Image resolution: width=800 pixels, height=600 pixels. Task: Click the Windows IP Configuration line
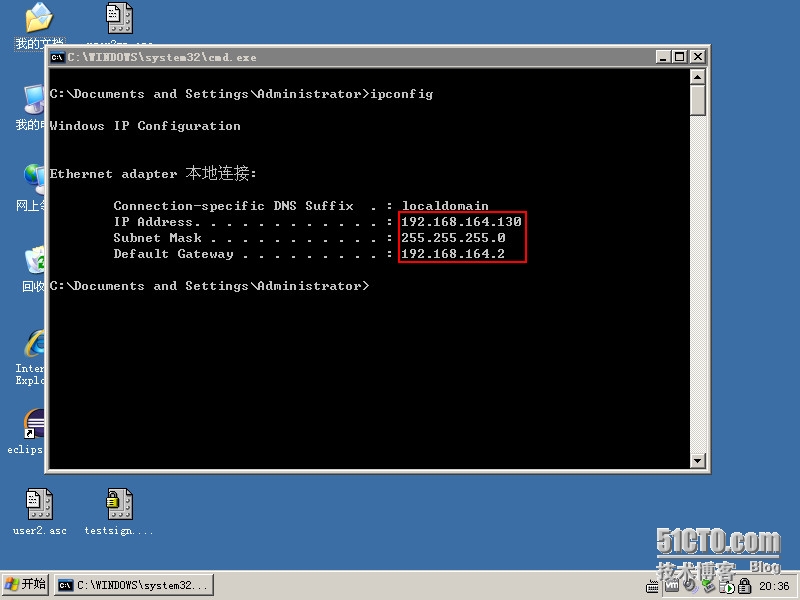click(145, 126)
